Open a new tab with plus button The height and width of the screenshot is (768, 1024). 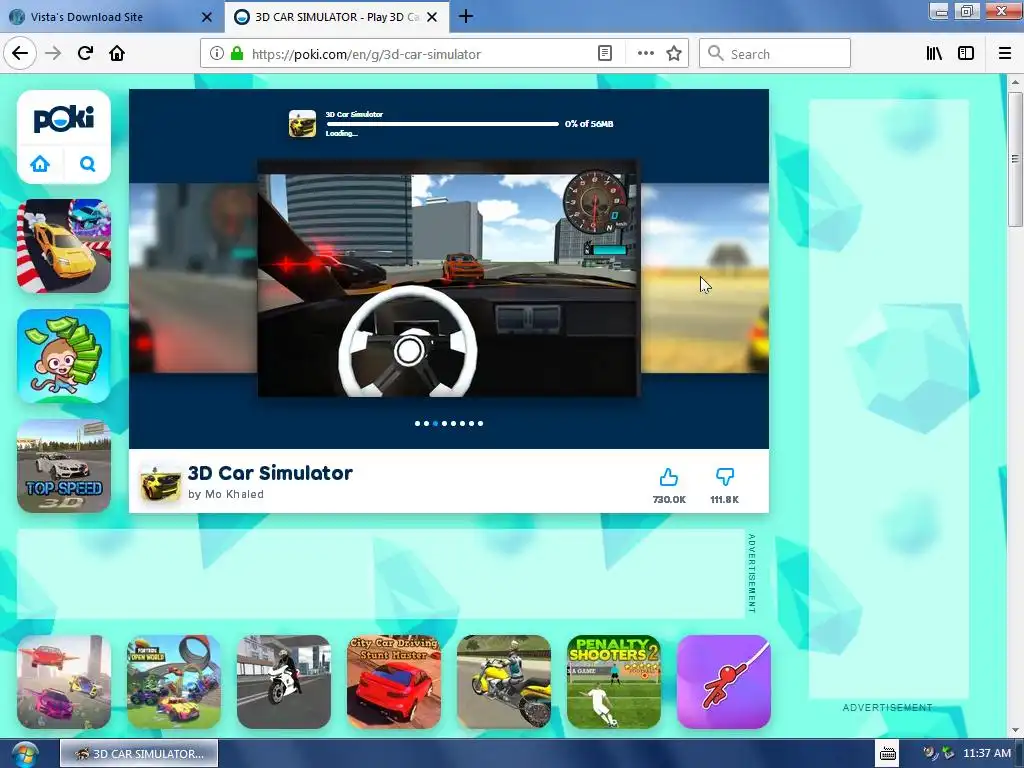click(466, 16)
